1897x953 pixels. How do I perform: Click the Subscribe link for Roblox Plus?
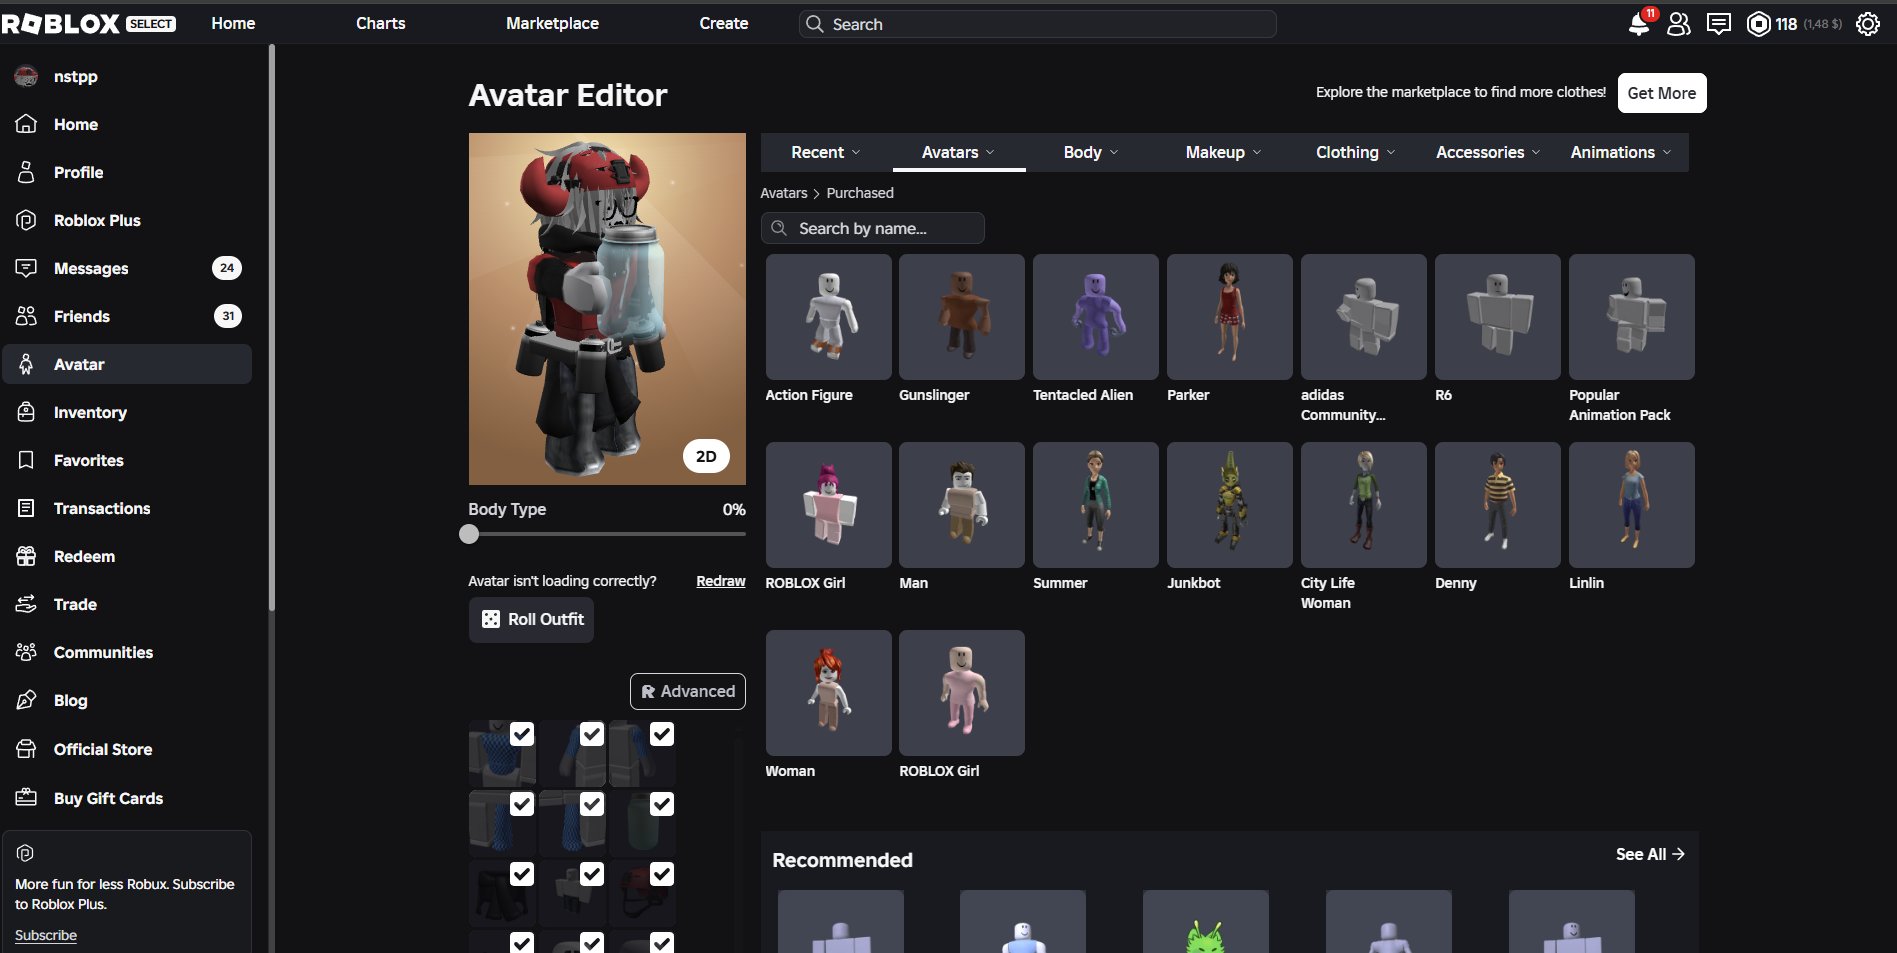tap(46, 935)
